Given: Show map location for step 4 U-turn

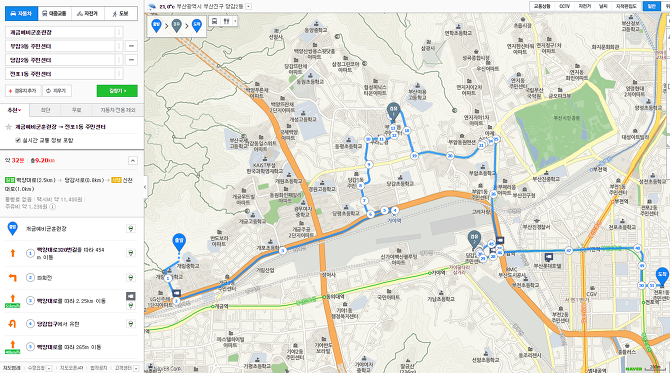Looking at the screenshot, I should 131,324.
